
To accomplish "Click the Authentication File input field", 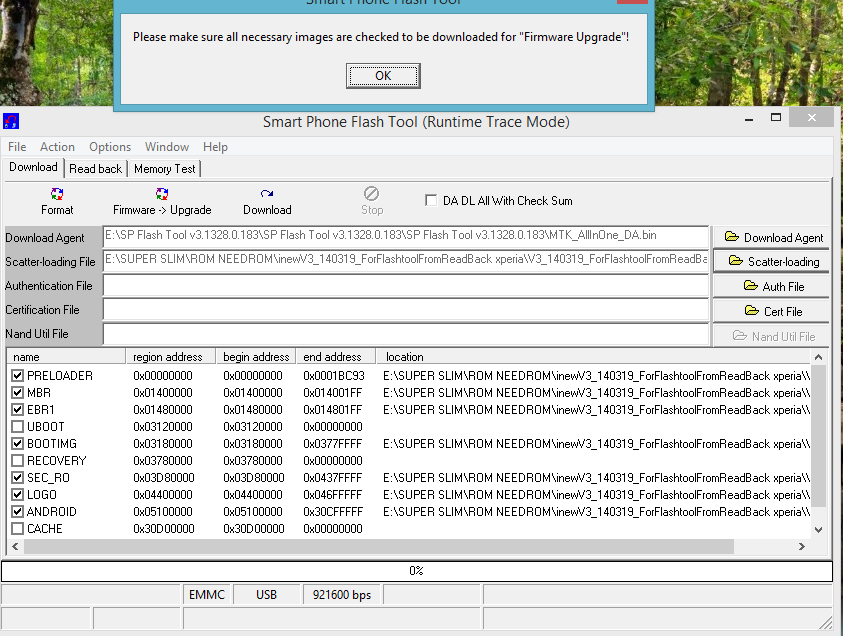I will tap(406, 285).
